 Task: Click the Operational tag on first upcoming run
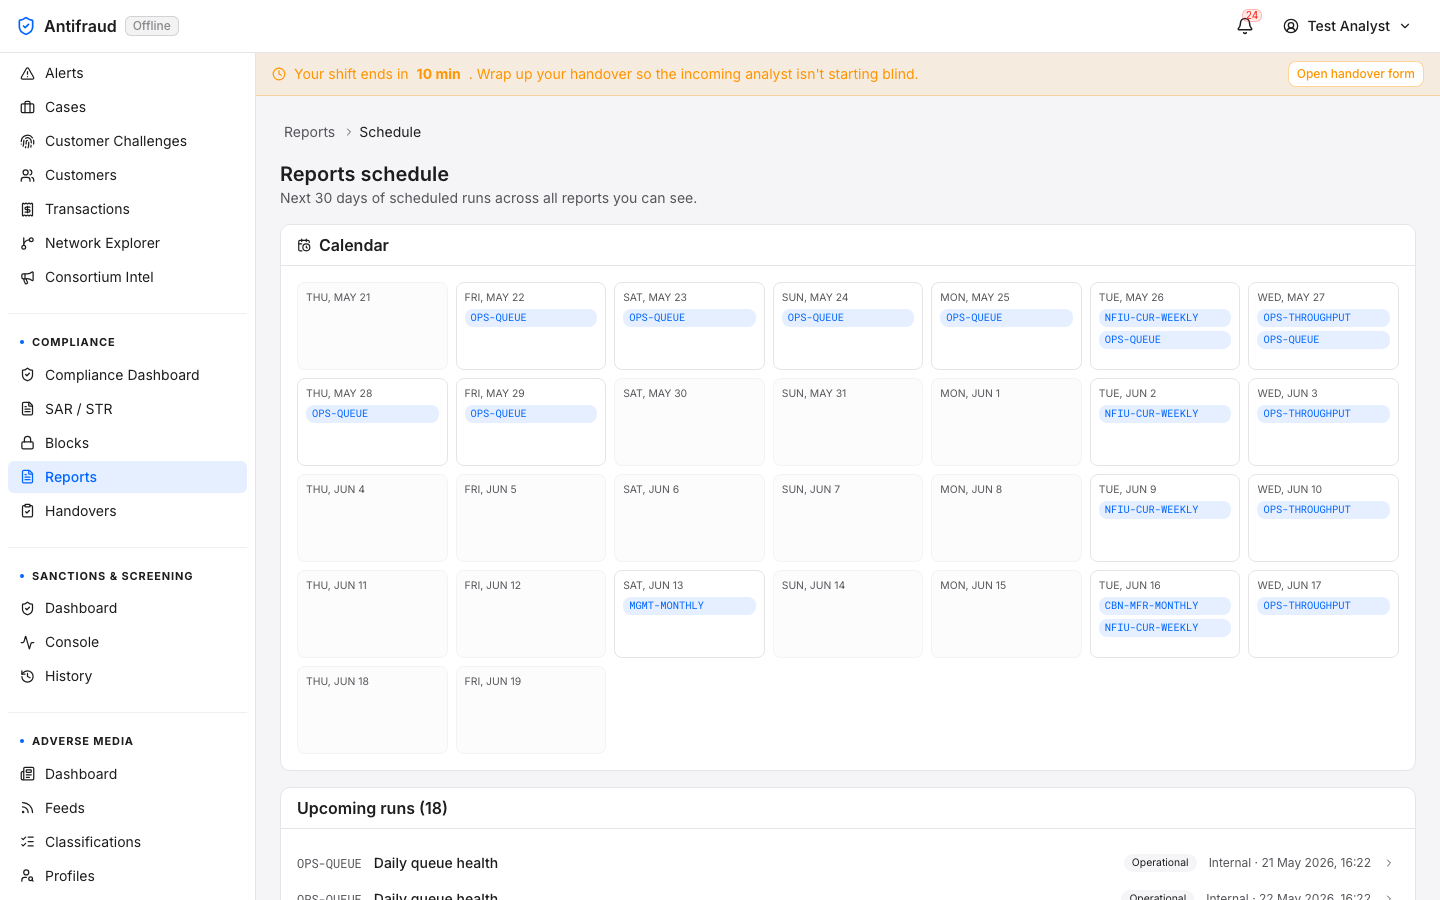1160,863
